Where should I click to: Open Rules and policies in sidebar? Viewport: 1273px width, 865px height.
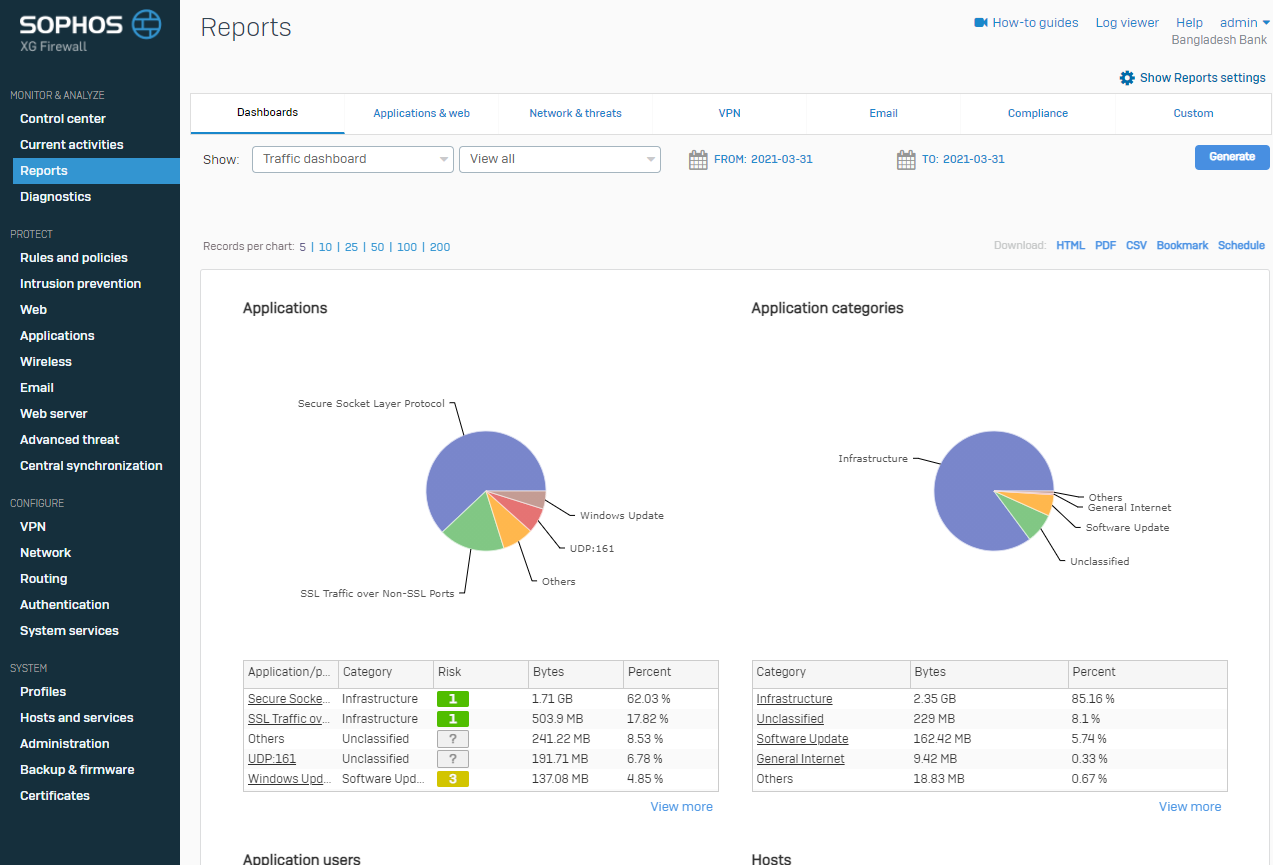coord(74,258)
